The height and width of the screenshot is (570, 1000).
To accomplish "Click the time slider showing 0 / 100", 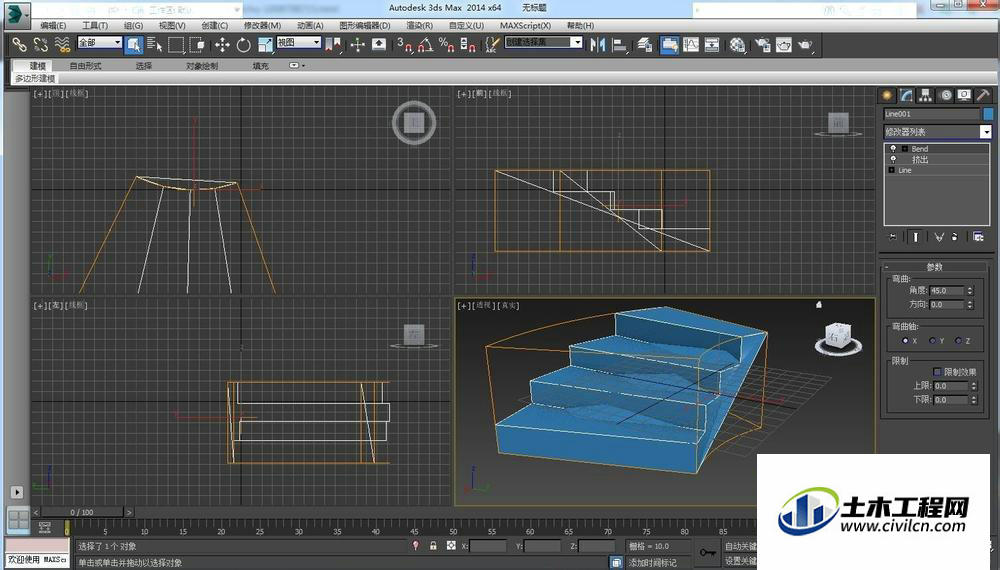I will tap(82, 512).
